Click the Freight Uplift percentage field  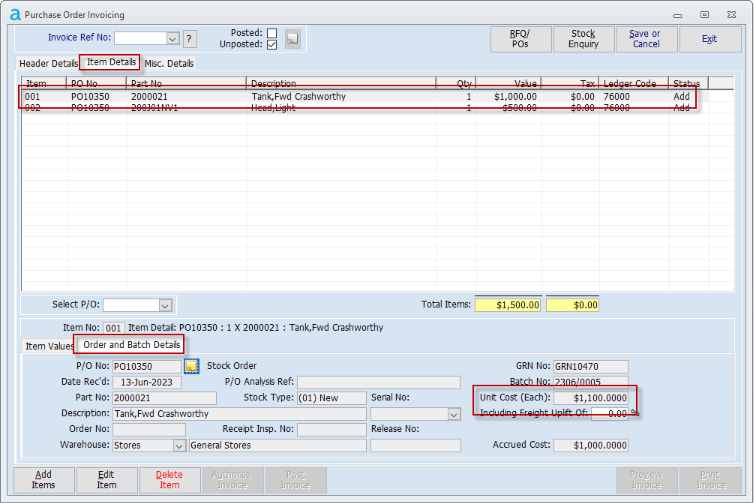point(610,414)
